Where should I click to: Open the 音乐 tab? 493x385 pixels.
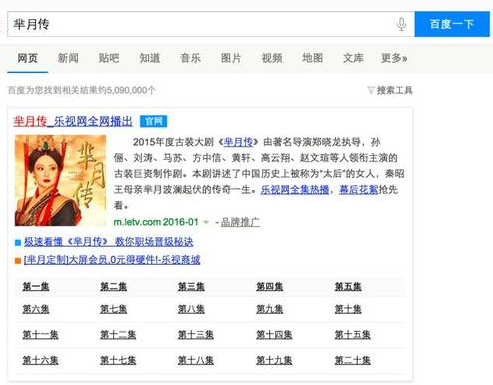[190, 58]
